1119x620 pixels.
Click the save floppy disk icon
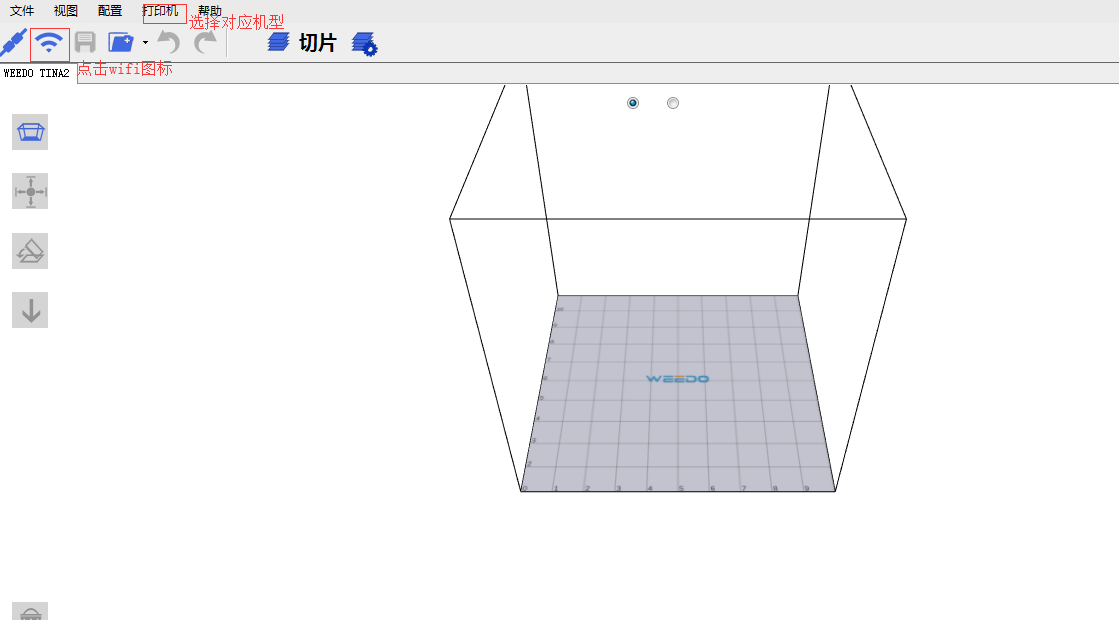(85, 43)
